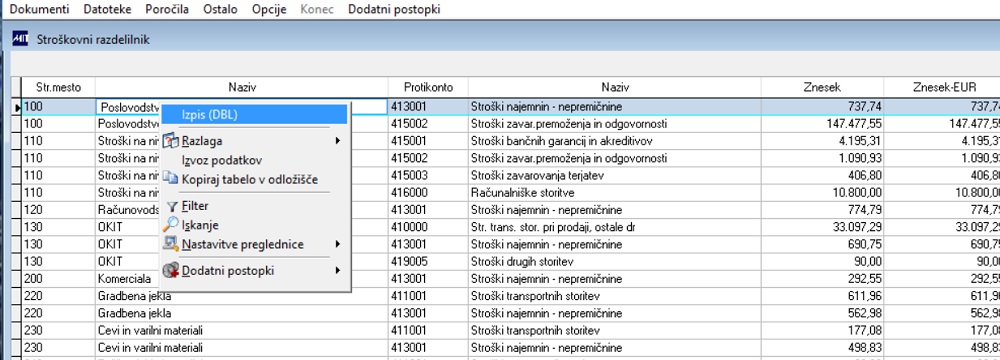1000x360 pixels.
Task: Click Znesek 33.097,29 cell
Action: pyautogui.click(x=822, y=227)
